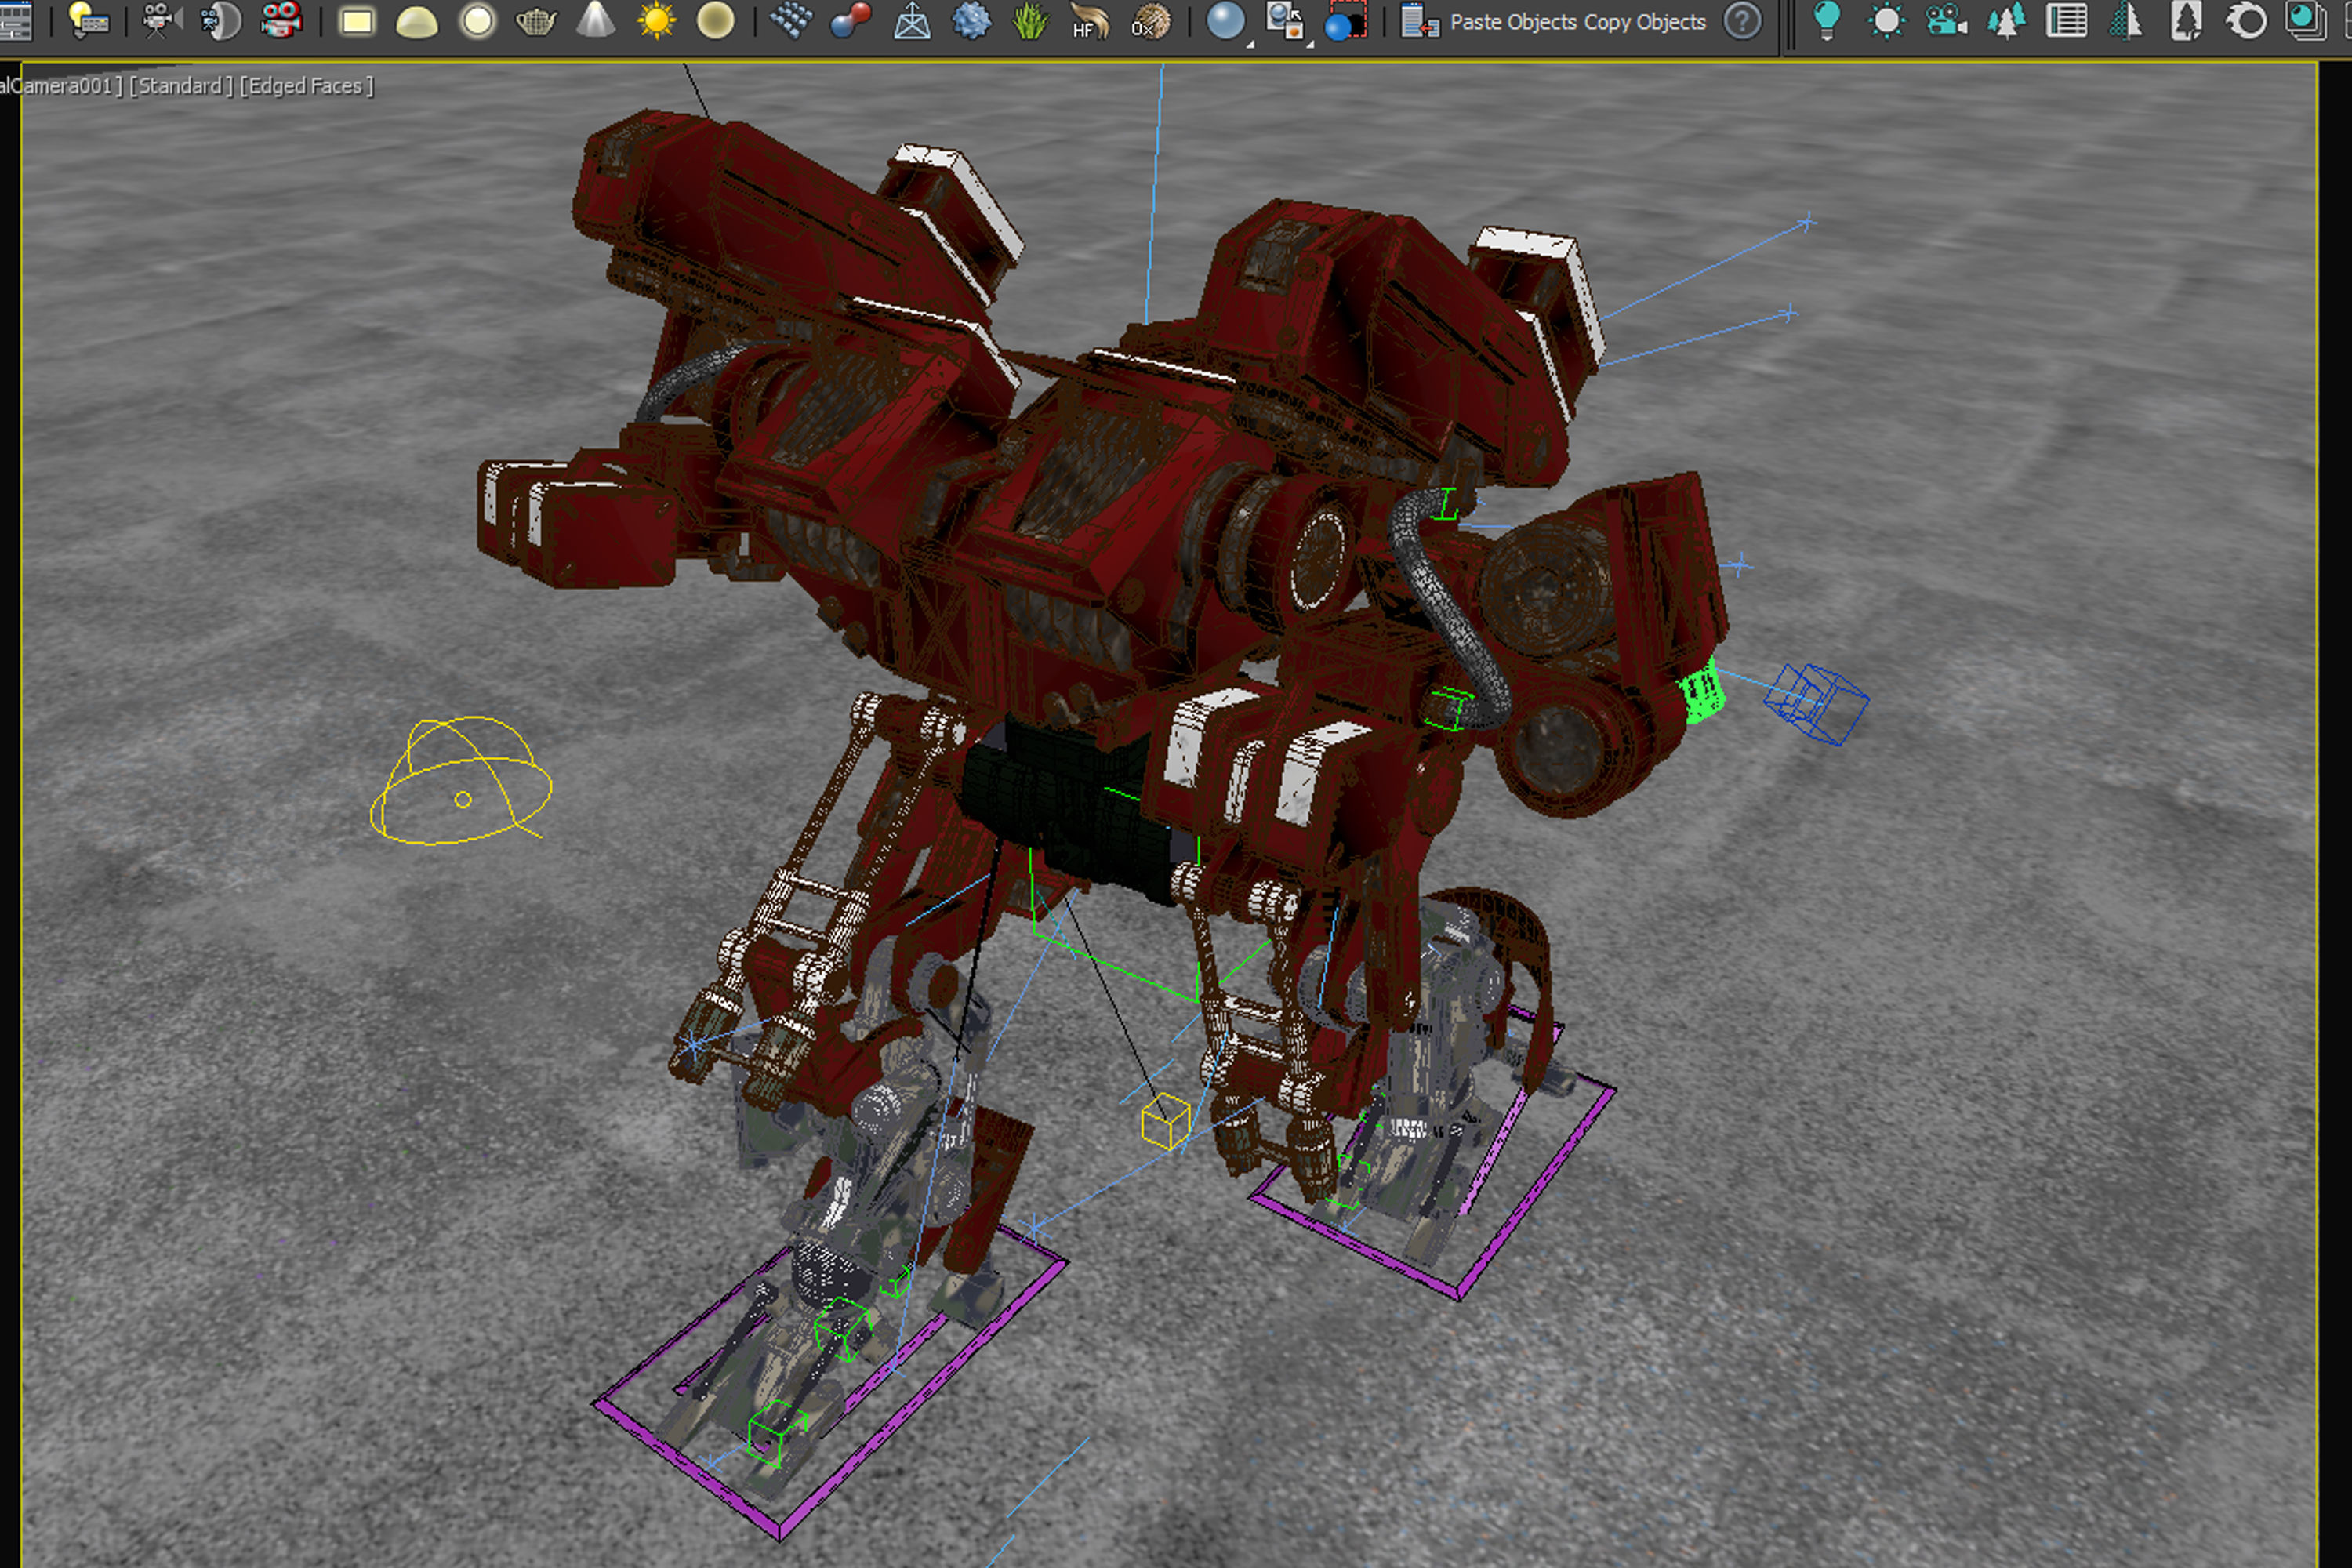
Task: Select the blue wireframe camera object
Action: 1816,703
